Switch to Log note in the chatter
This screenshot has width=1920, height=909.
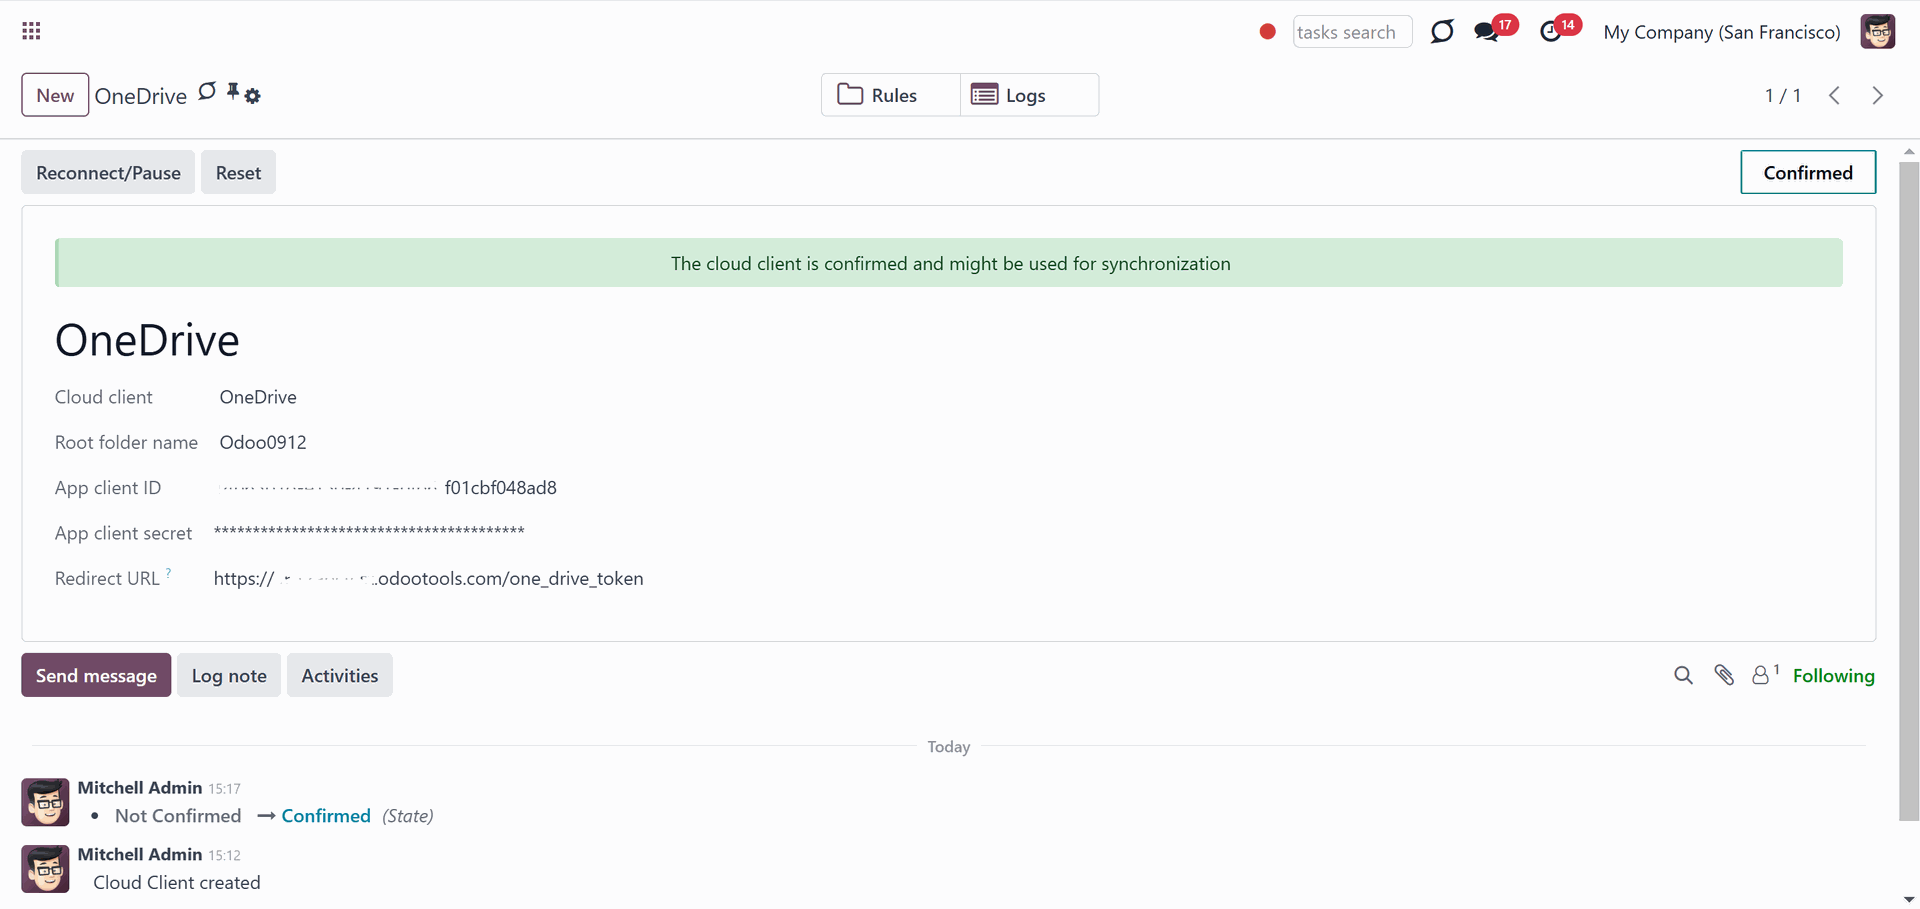(x=229, y=675)
